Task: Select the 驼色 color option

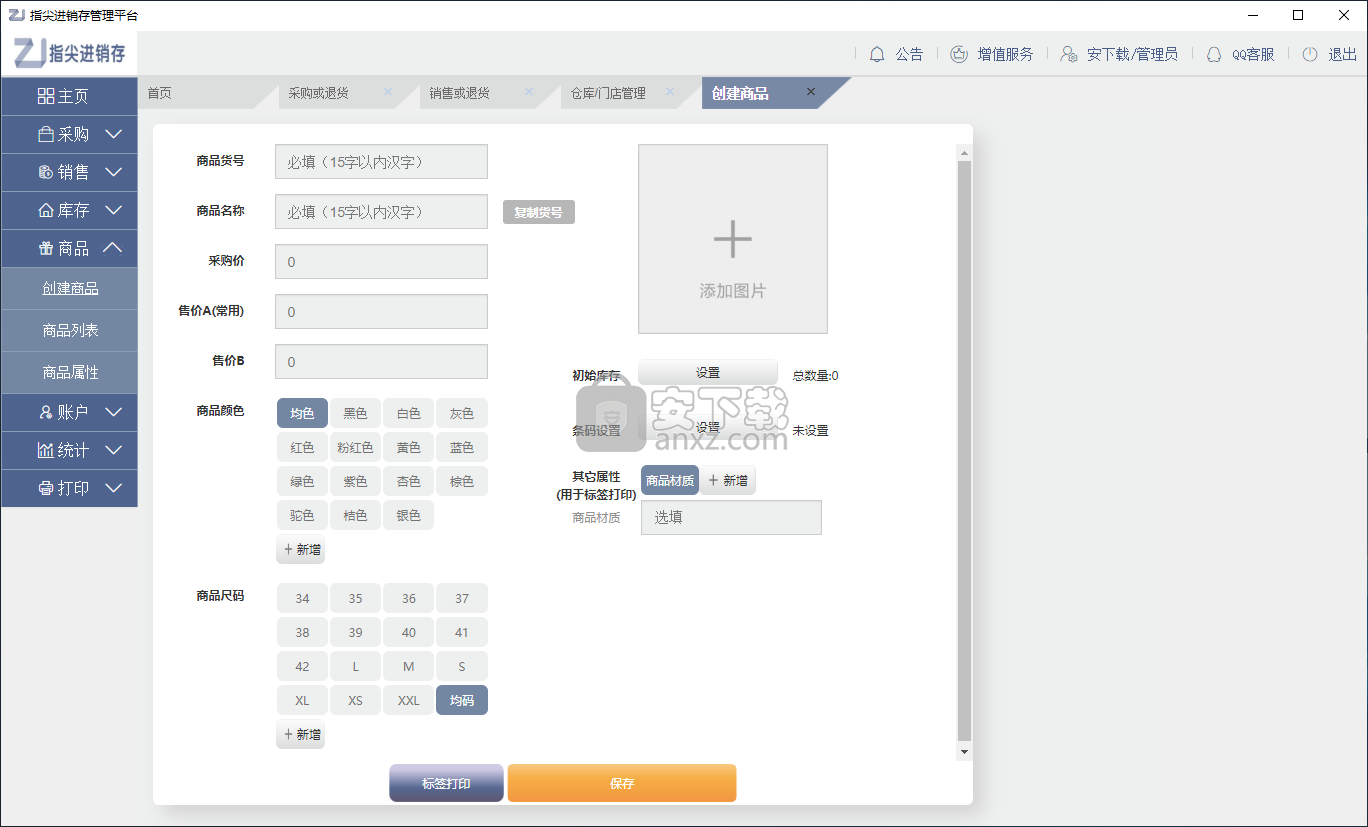Action: coord(302,515)
